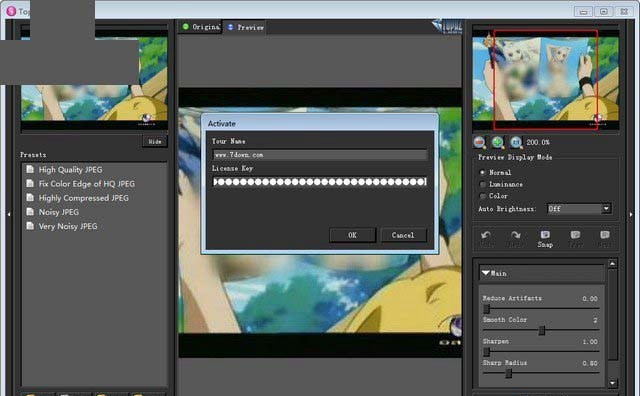This screenshot has height=396, width=640.
Task: Click the Sharp Radius value 0.80
Action: pos(590,363)
